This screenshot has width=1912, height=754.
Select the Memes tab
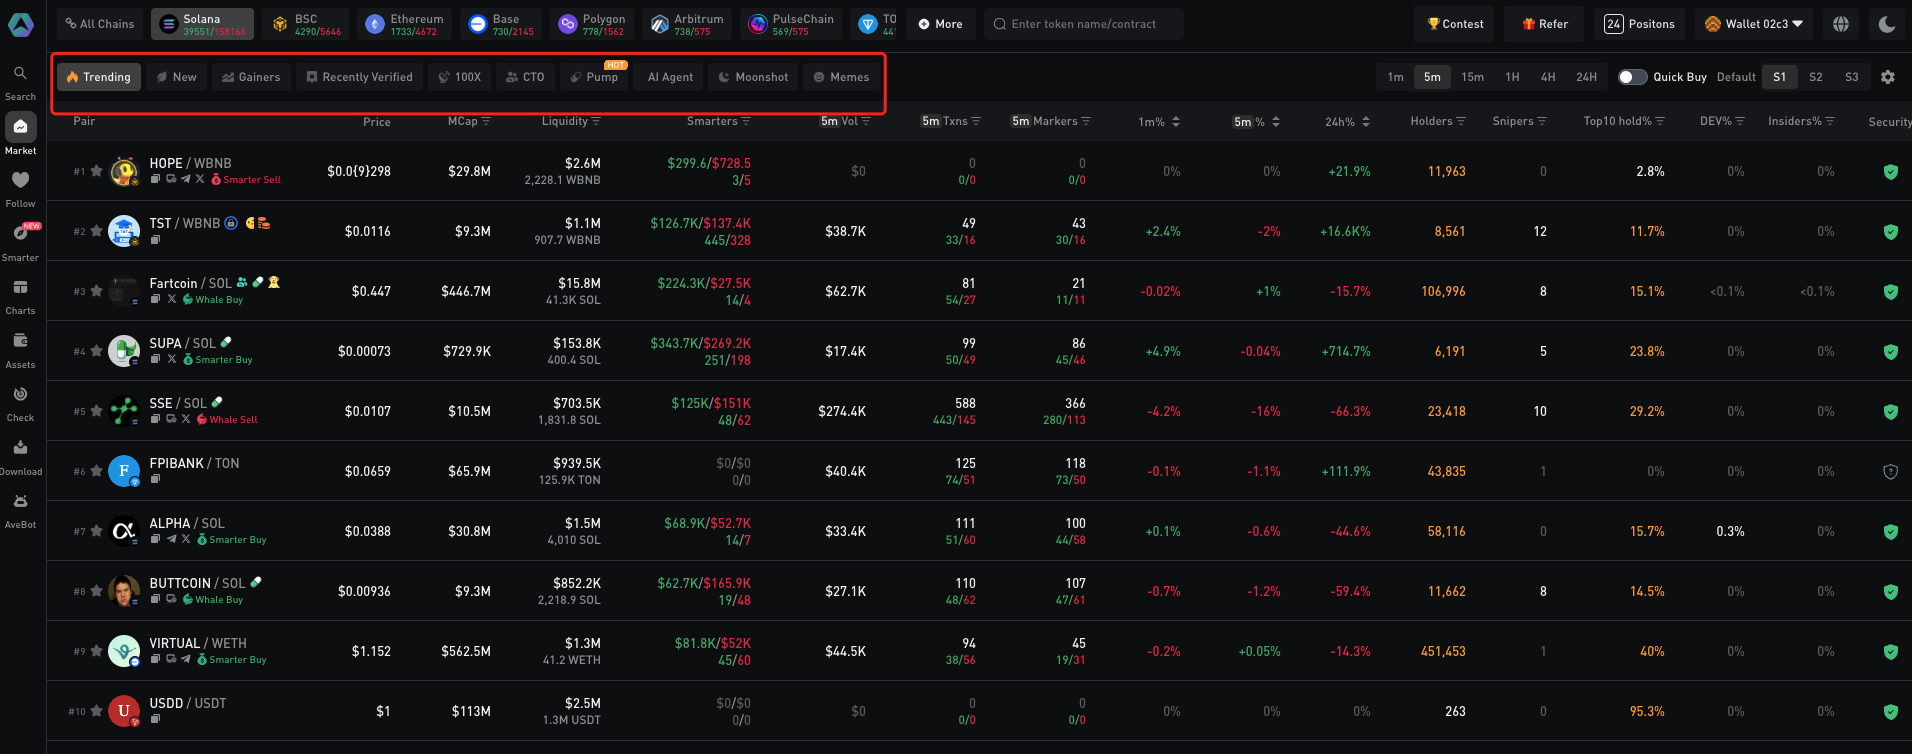841,77
